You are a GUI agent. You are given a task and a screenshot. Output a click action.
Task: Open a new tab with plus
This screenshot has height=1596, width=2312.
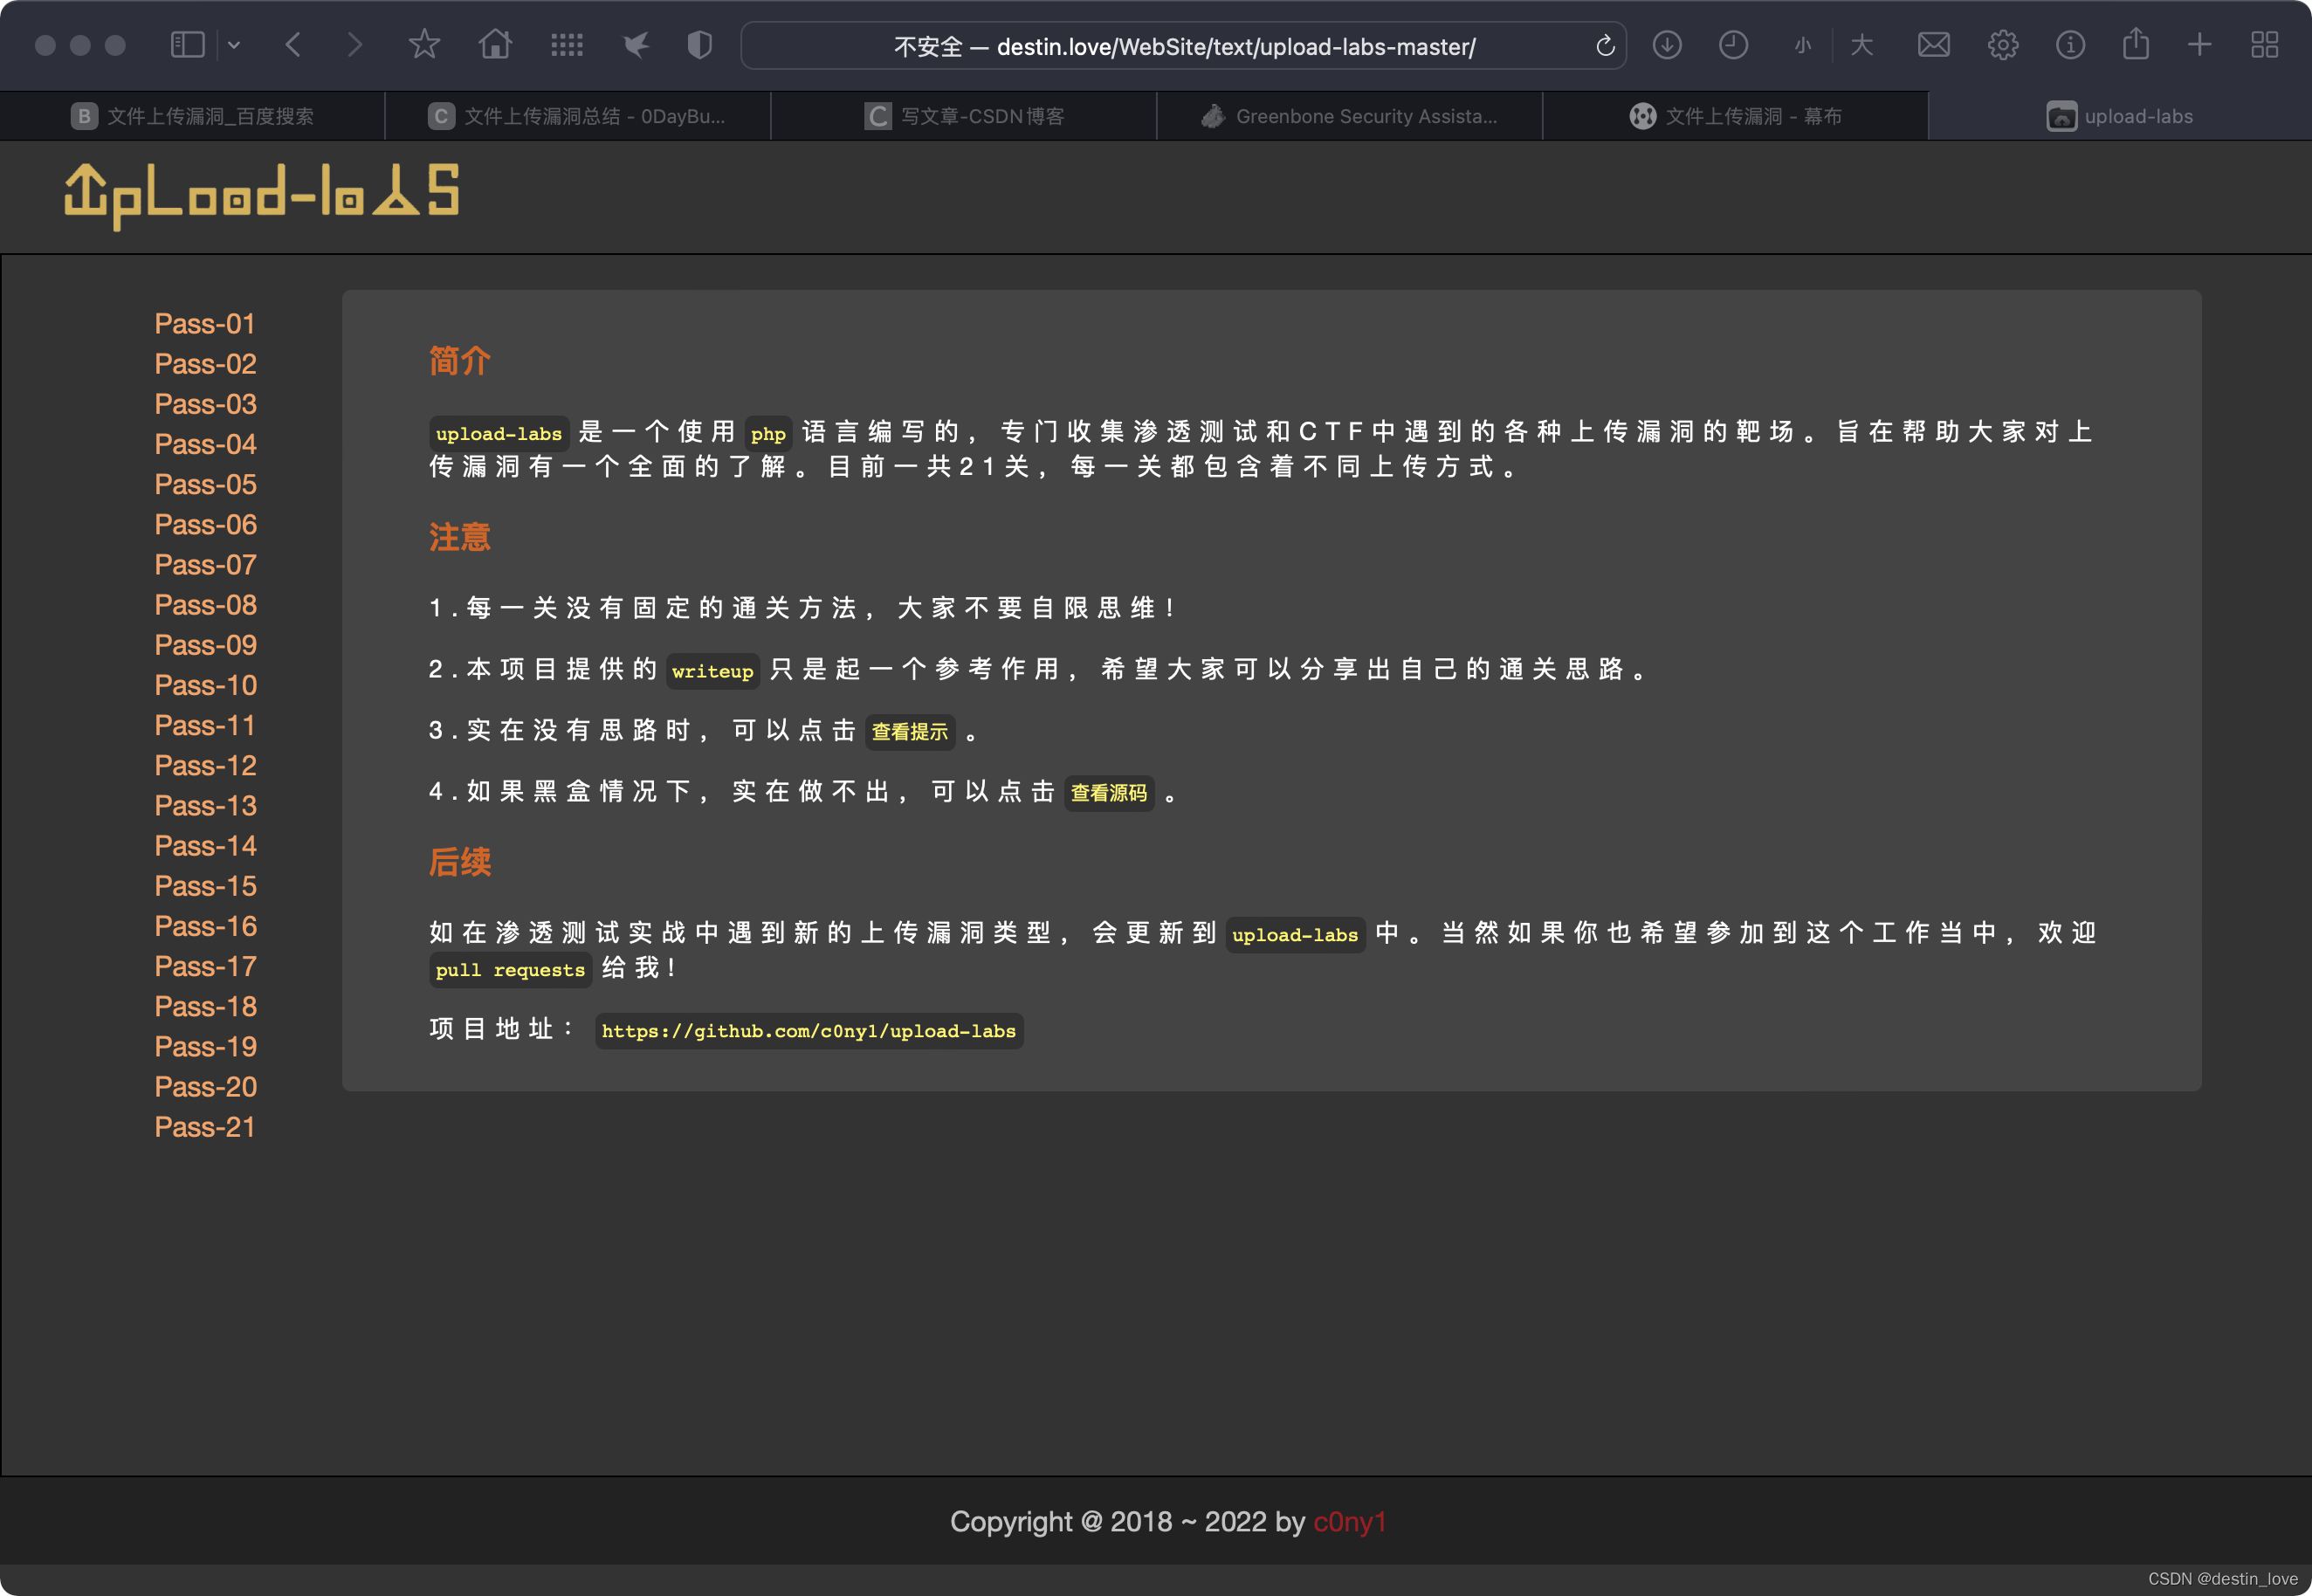(2199, 45)
